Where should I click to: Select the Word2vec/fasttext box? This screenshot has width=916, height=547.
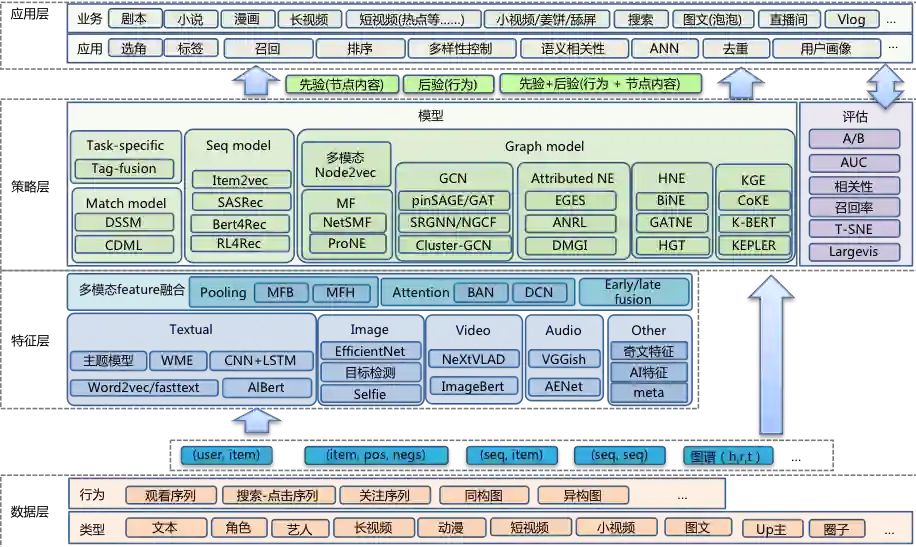pyautogui.click(x=144, y=387)
